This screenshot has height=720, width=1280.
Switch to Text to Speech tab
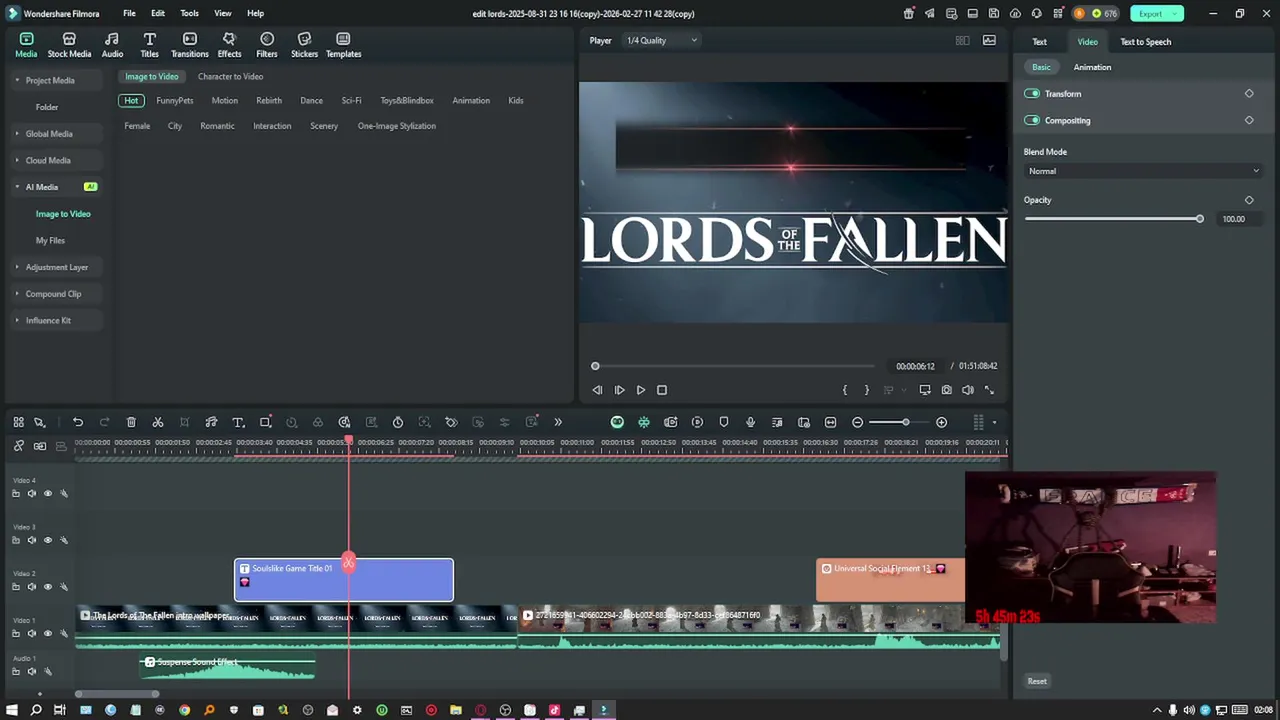tap(1145, 42)
